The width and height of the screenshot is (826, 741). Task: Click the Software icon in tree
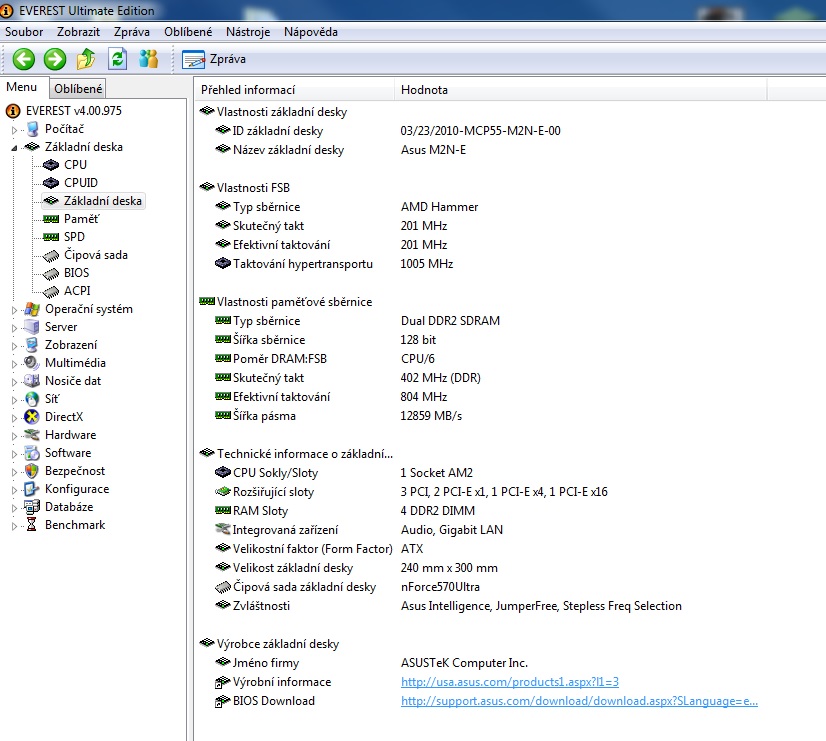pos(32,452)
